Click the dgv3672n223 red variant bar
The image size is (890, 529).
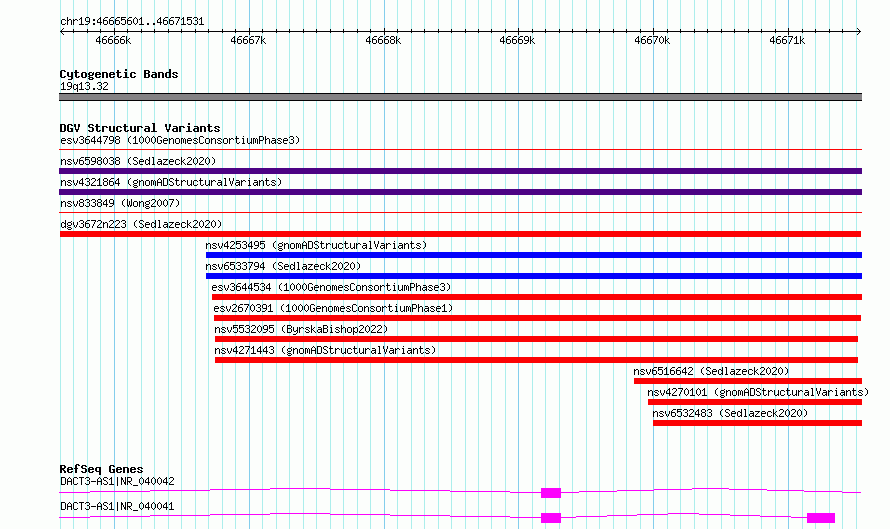[460, 234]
